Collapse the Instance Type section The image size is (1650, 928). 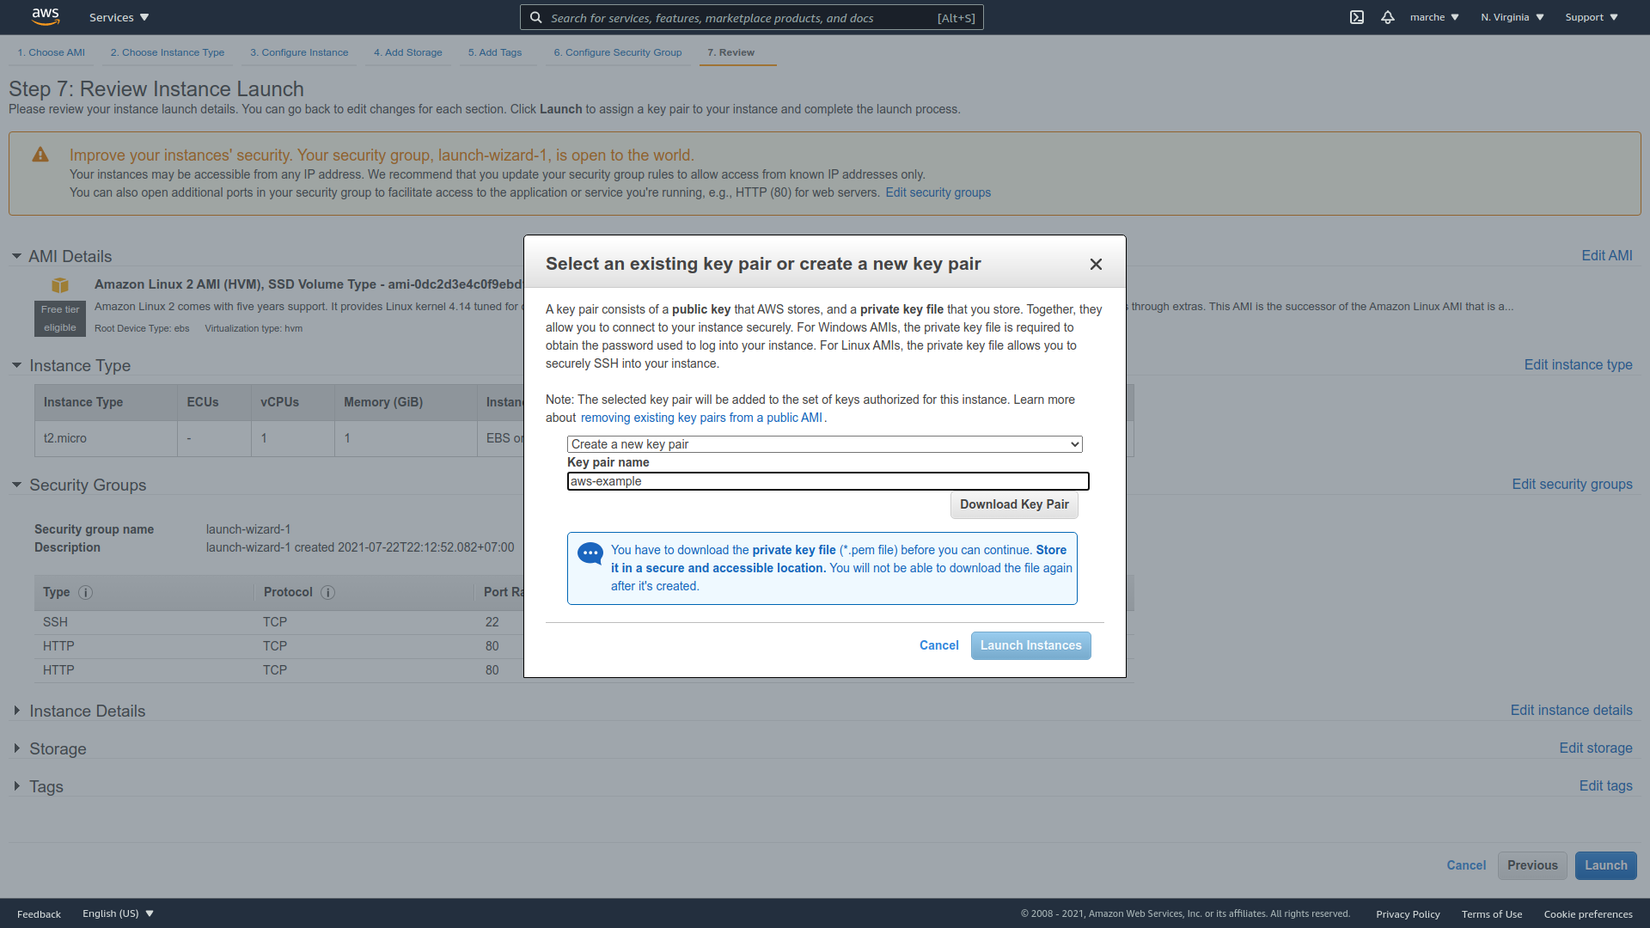coord(17,365)
